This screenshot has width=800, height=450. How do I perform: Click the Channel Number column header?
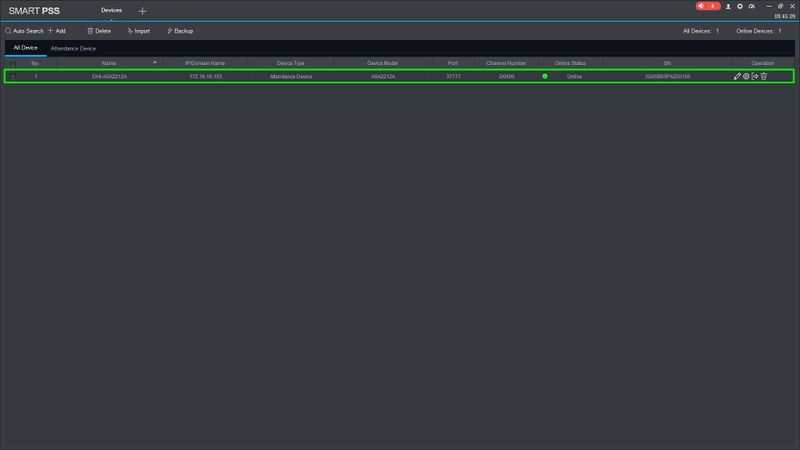click(506, 63)
